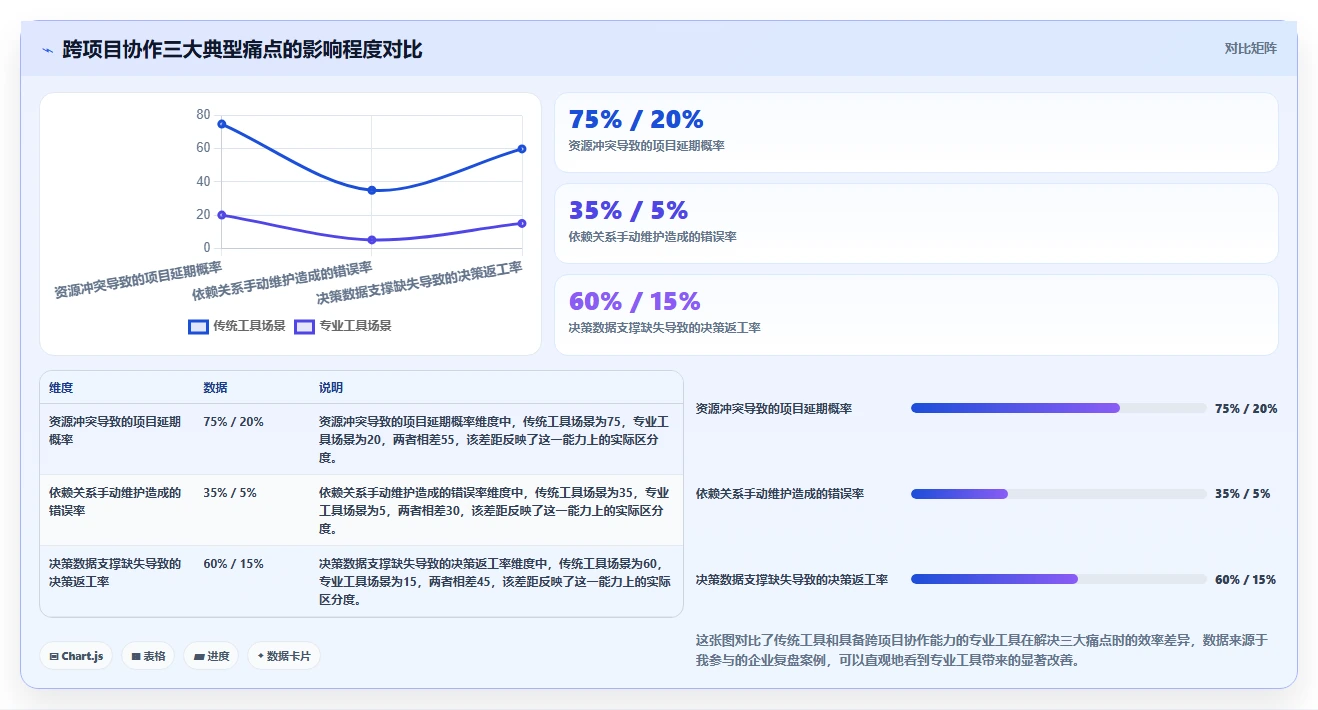Click table cell 75% / 20%
The width and height of the screenshot is (1318, 710).
[233, 422]
